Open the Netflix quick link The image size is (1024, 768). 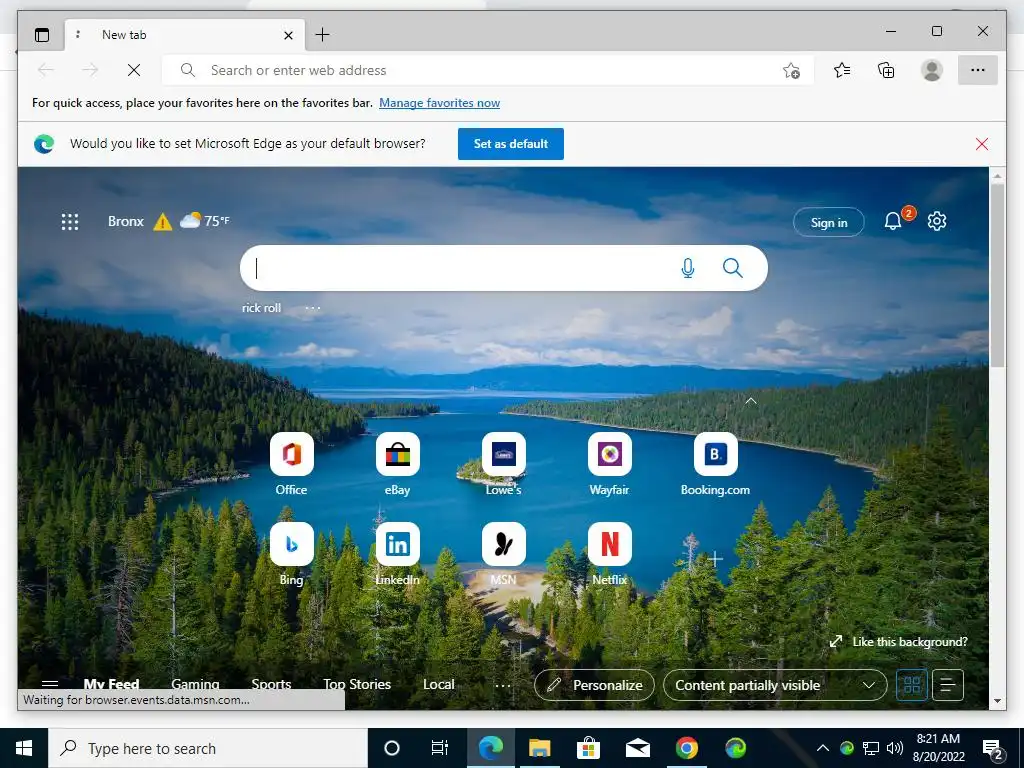[609, 554]
